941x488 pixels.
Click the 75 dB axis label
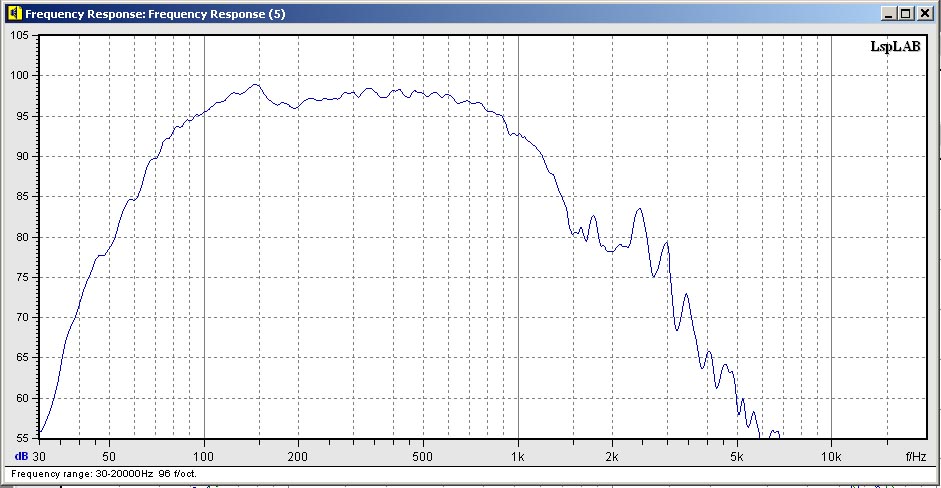pyautogui.click(x=22, y=277)
